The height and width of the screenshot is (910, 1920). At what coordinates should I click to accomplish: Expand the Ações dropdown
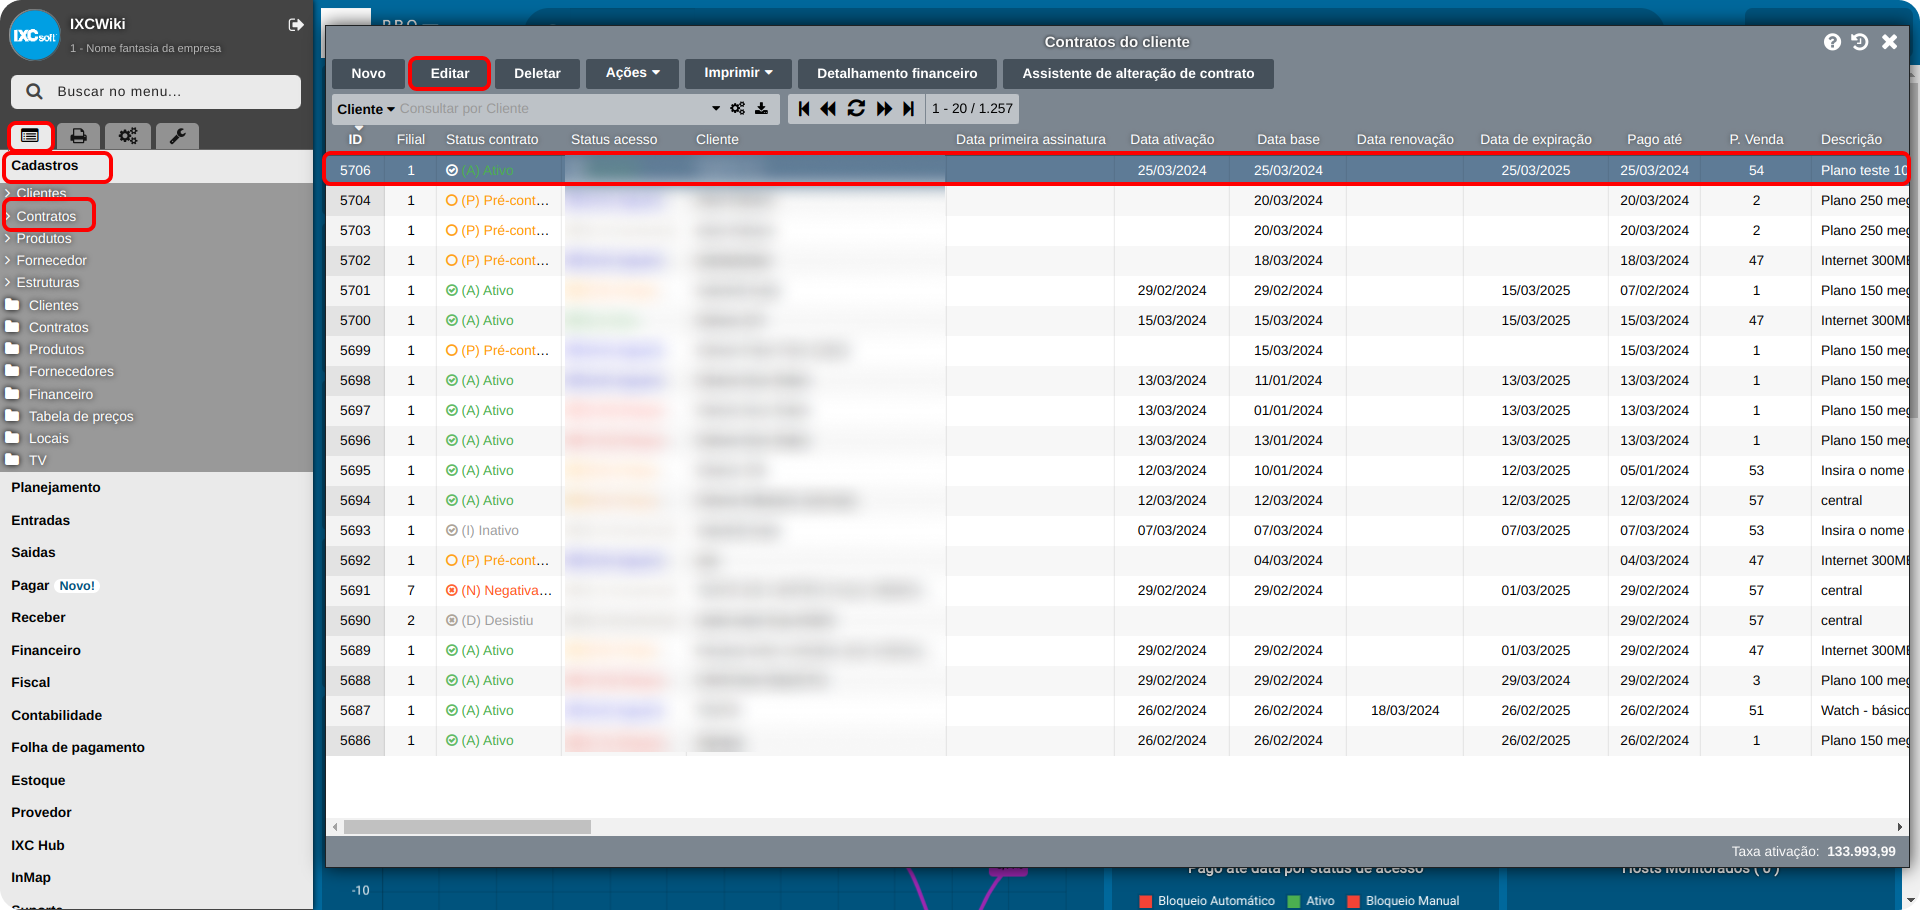pyautogui.click(x=632, y=73)
